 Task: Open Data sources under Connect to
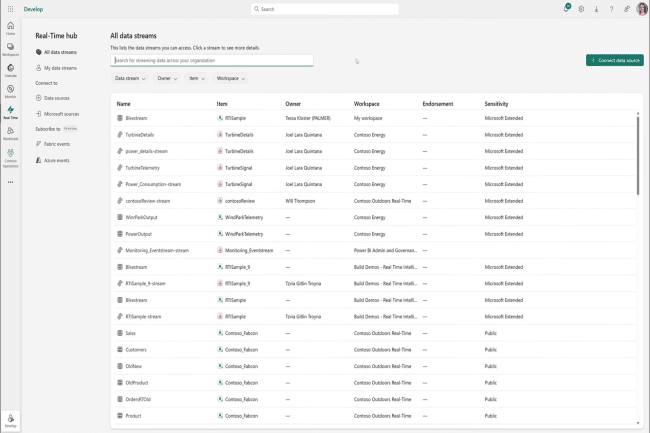point(53,98)
